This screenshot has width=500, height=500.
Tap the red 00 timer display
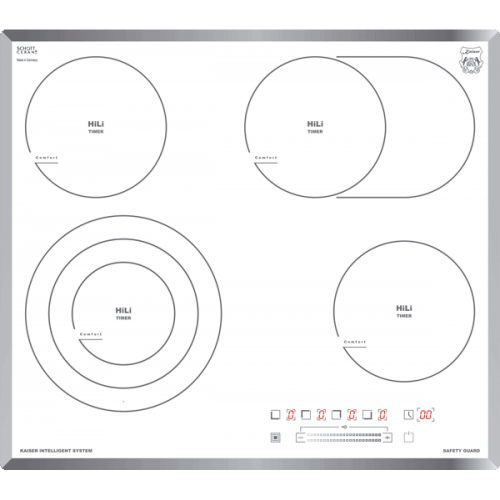coord(426,415)
